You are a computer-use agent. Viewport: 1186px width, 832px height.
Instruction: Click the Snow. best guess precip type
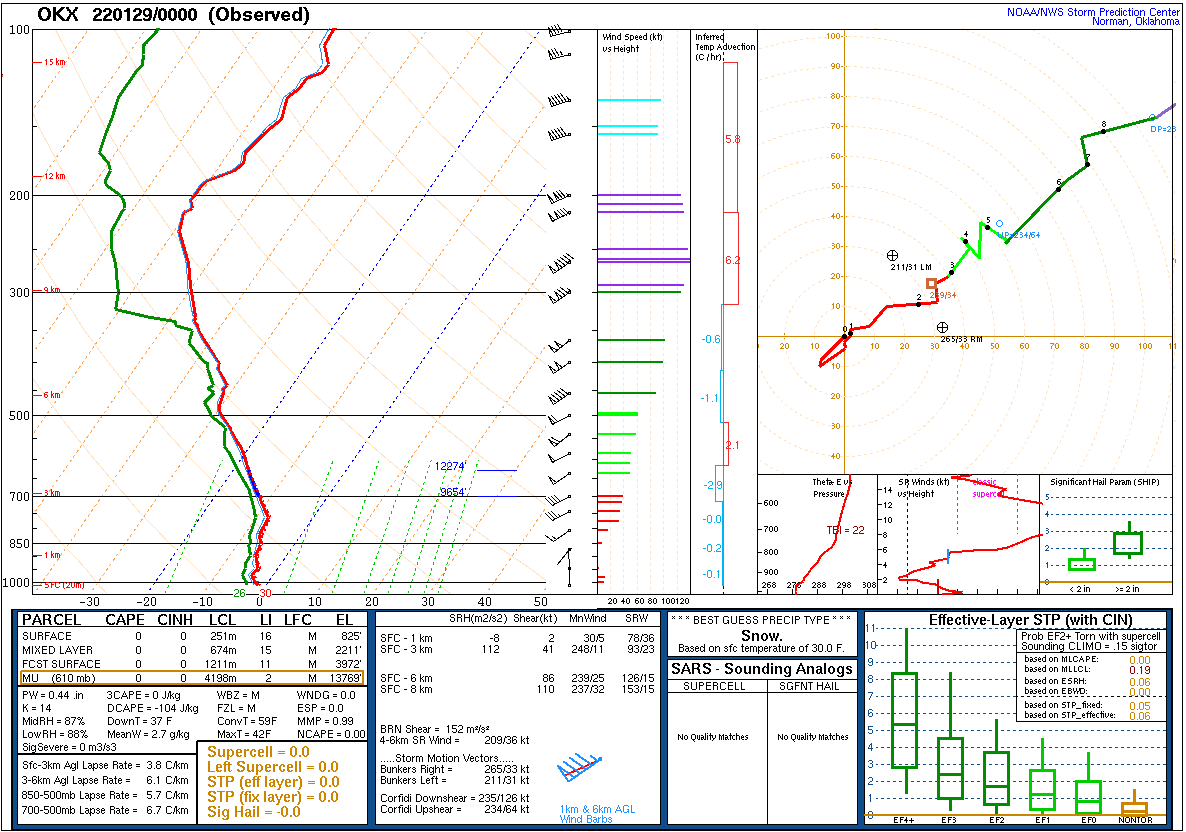point(761,635)
